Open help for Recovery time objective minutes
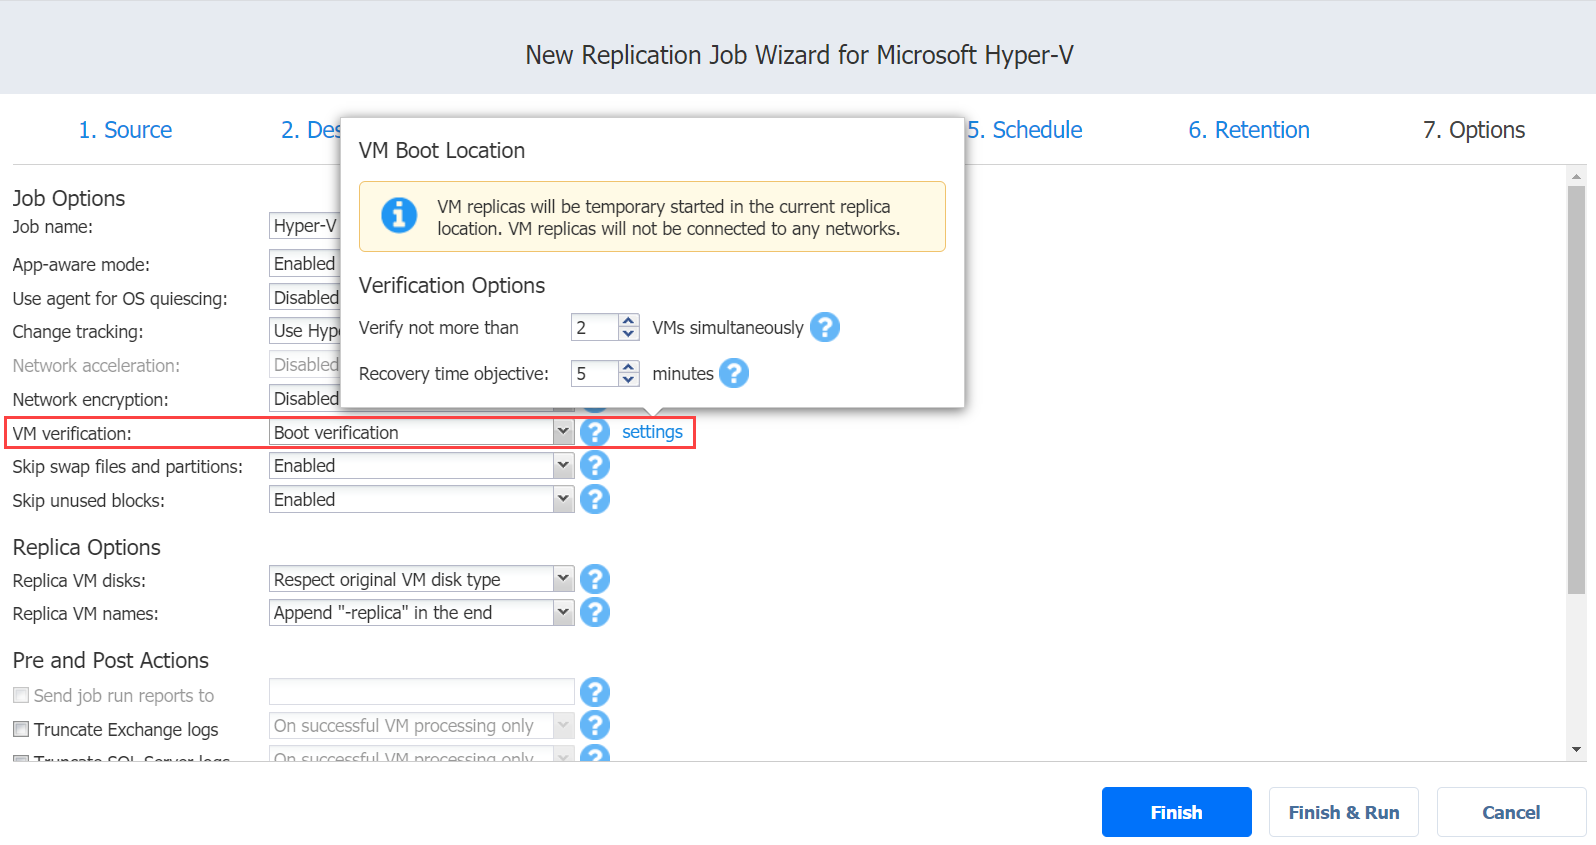 point(734,373)
